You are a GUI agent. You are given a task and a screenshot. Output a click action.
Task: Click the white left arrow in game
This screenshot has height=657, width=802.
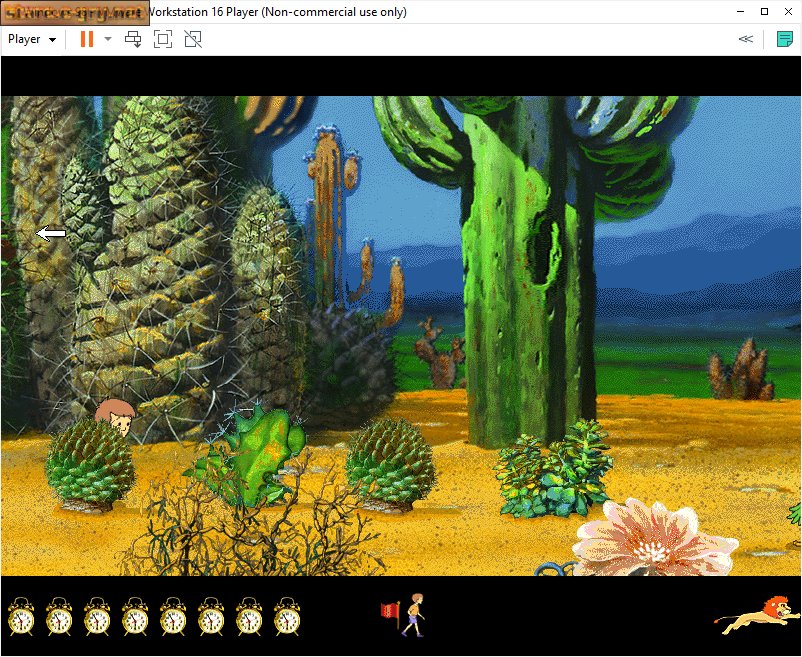(51, 234)
